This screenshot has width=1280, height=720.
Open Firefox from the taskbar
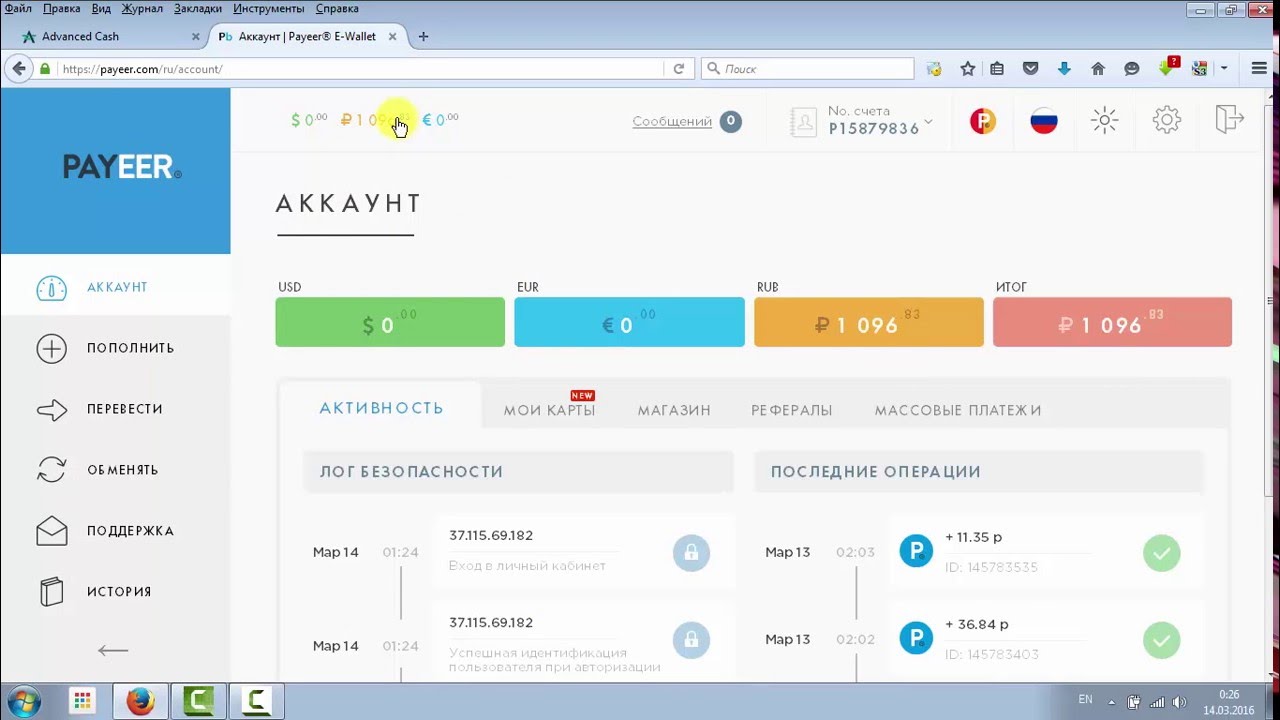click(140, 701)
